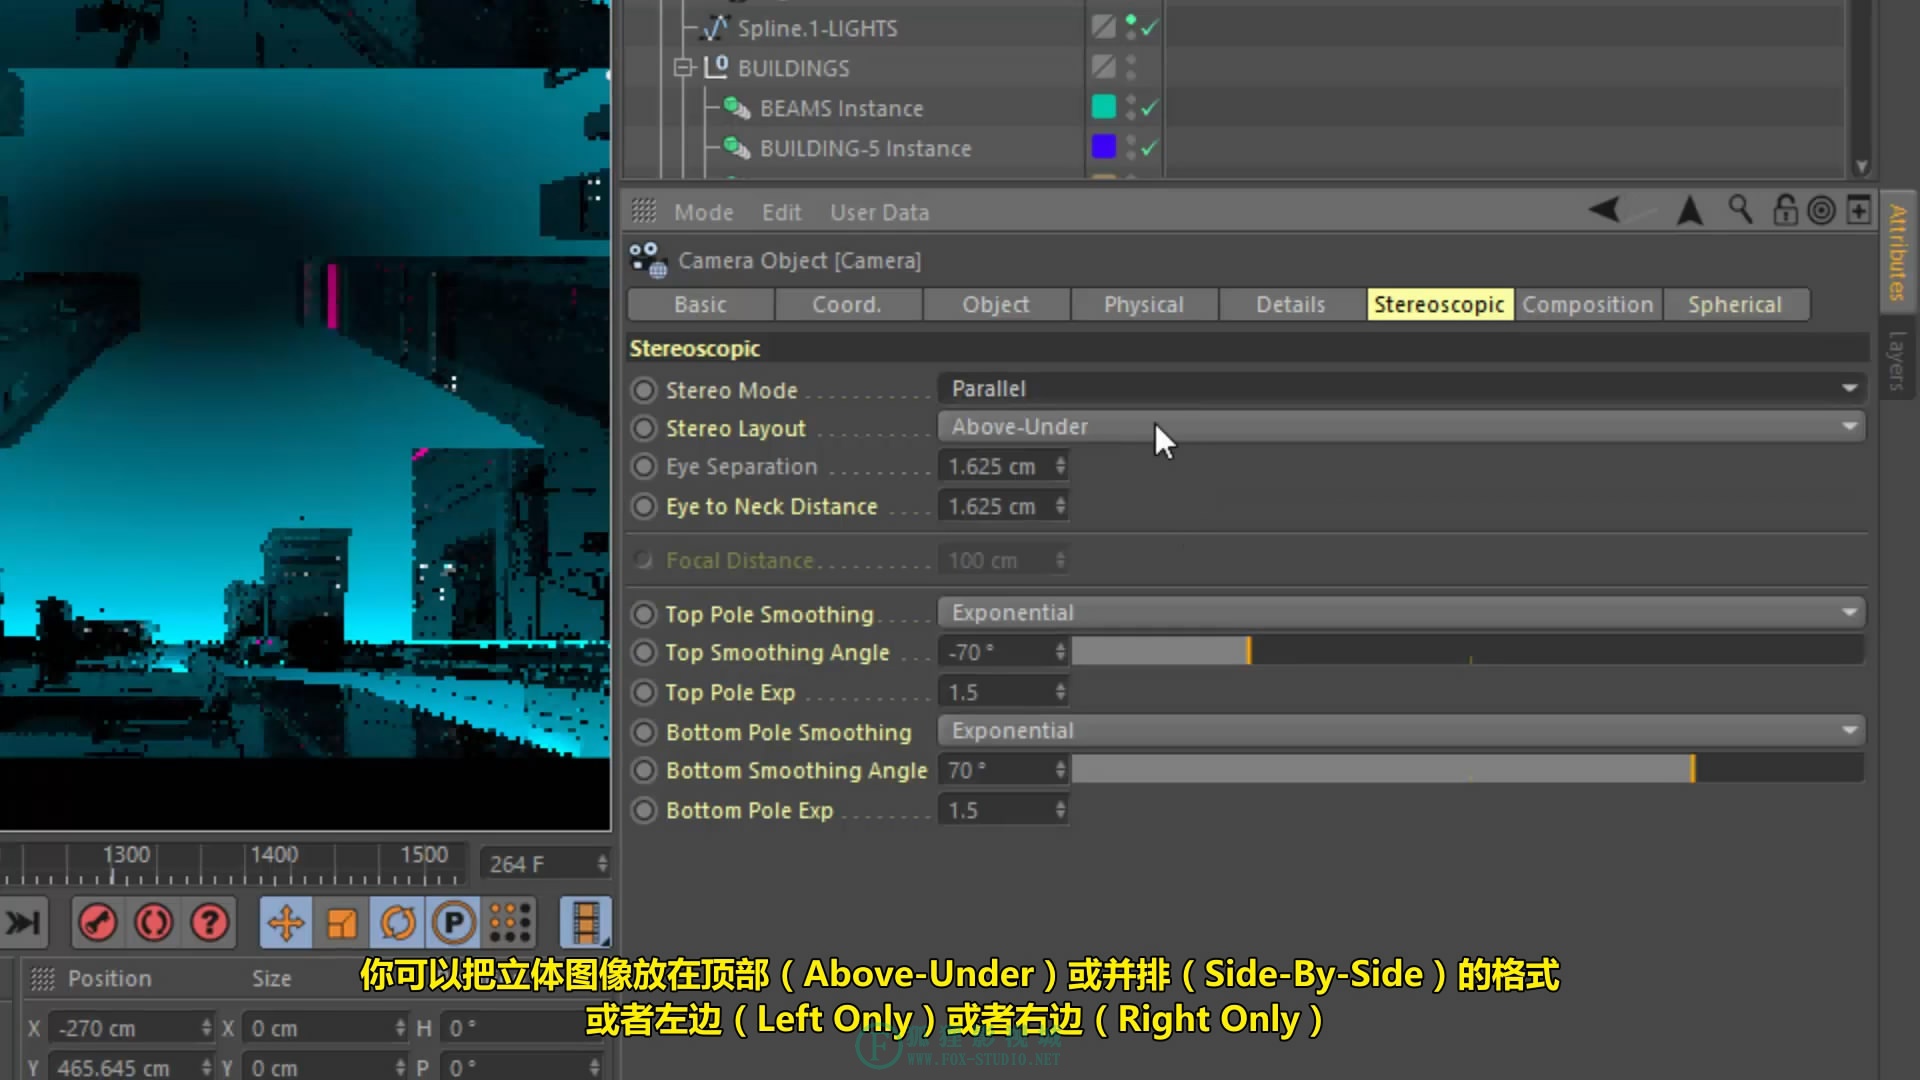1920x1080 pixels.
Task: Open the Composition tab
Action: pyautogui.click(x=1588, y=305)
